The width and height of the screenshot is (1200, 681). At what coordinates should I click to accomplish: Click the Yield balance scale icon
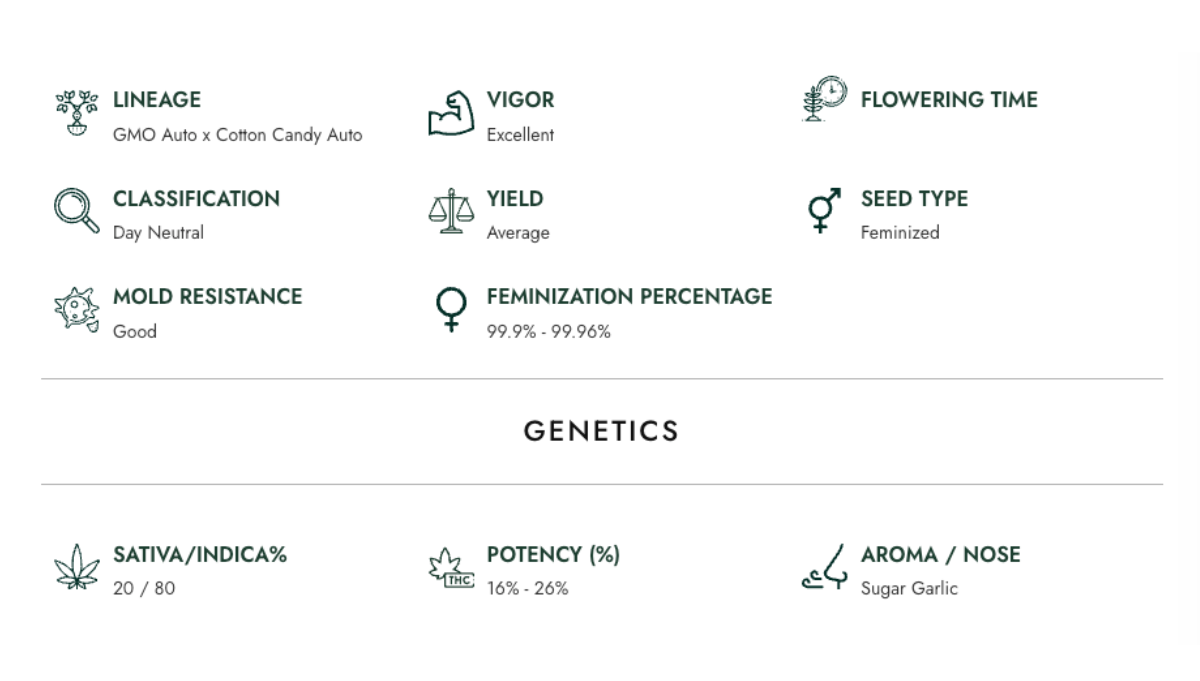[450, 211]
